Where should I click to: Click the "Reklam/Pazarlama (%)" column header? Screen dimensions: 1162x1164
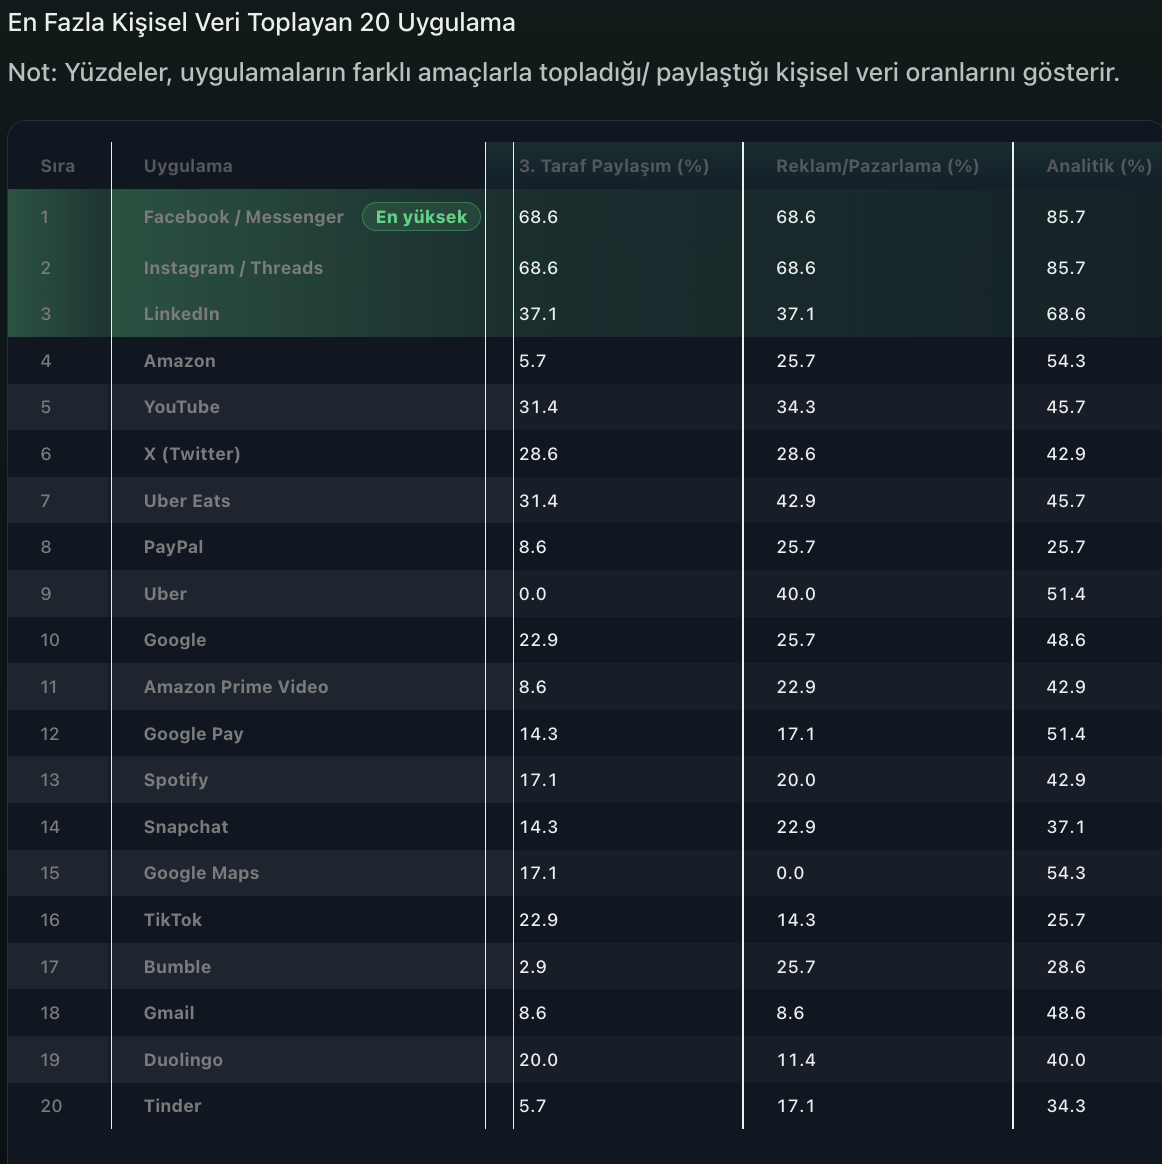pos(877,166)
